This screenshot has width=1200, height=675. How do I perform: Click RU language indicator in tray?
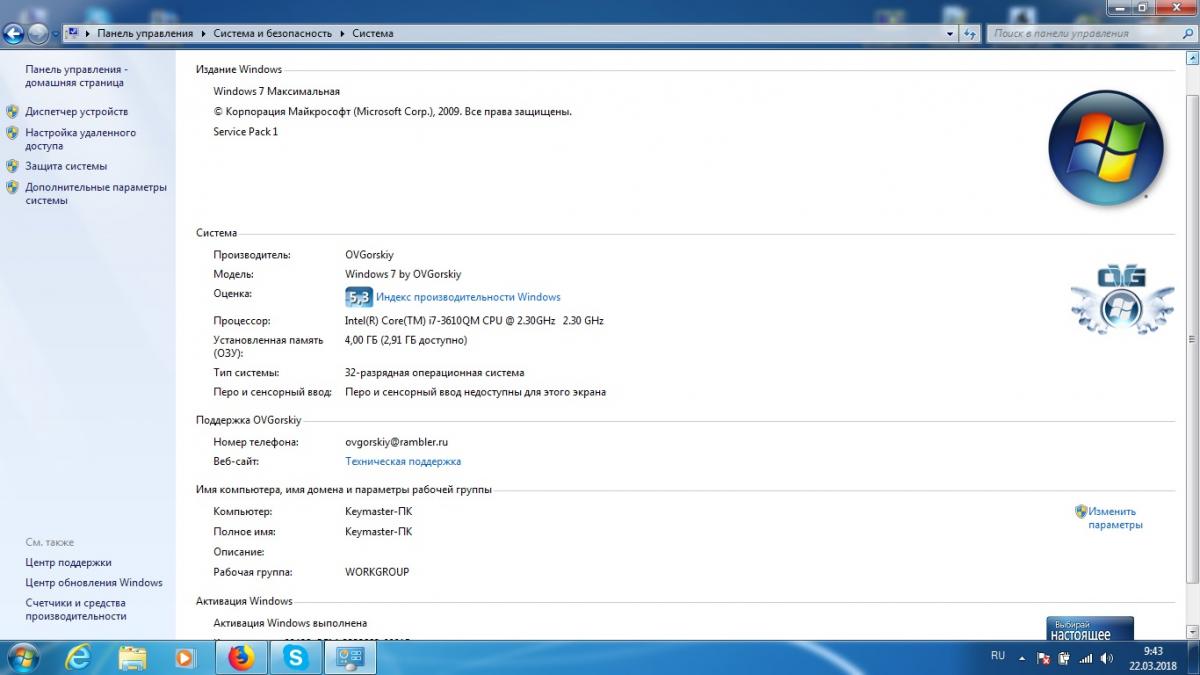tap(997, 656)
